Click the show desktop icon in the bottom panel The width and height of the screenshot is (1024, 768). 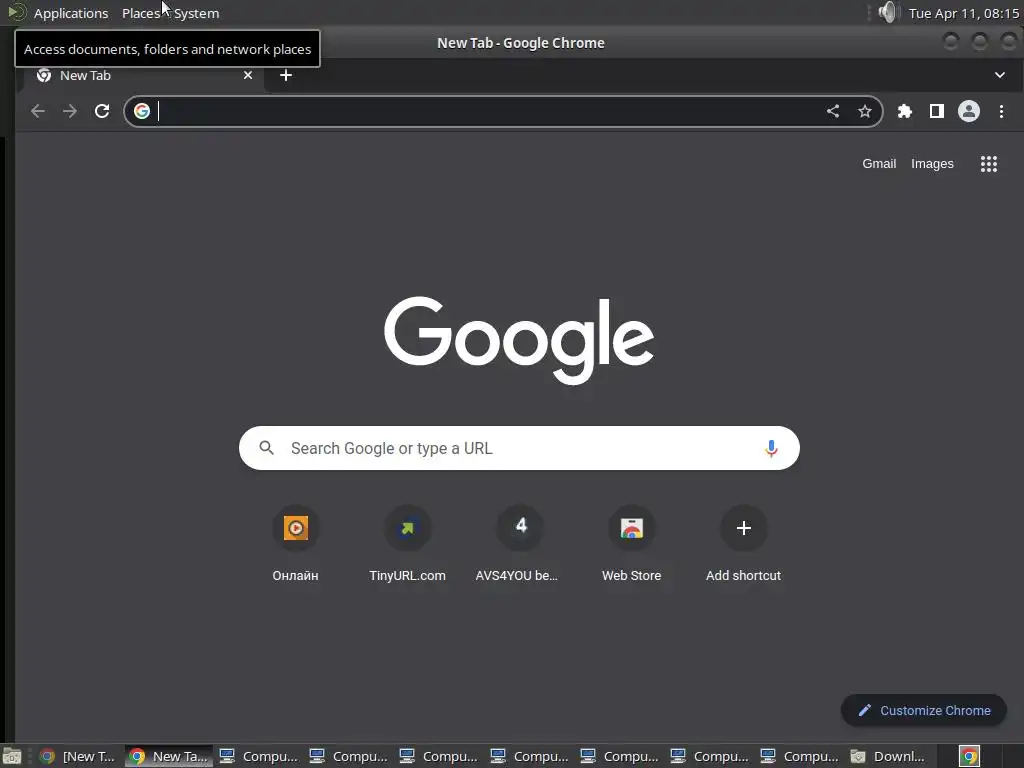11,756
